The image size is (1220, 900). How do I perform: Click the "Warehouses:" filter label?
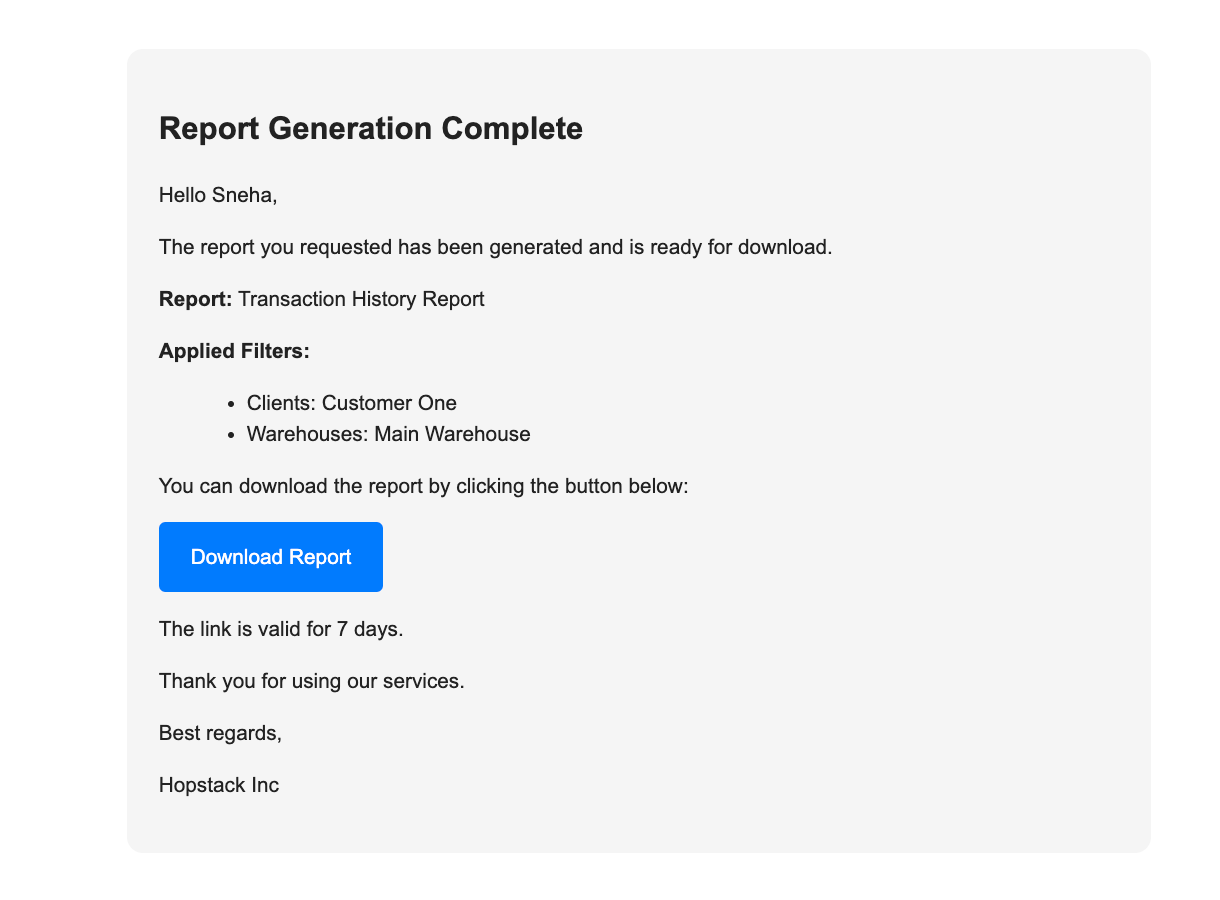[x=307, y=434]
